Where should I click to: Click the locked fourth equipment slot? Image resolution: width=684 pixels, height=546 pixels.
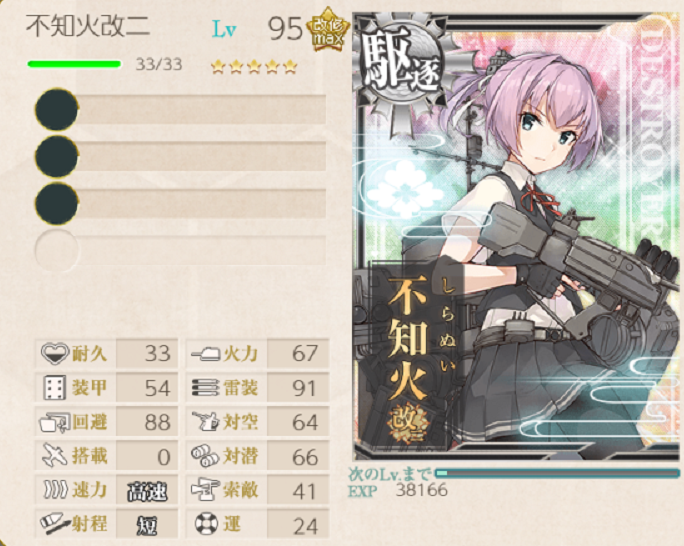tap(181, 250)
